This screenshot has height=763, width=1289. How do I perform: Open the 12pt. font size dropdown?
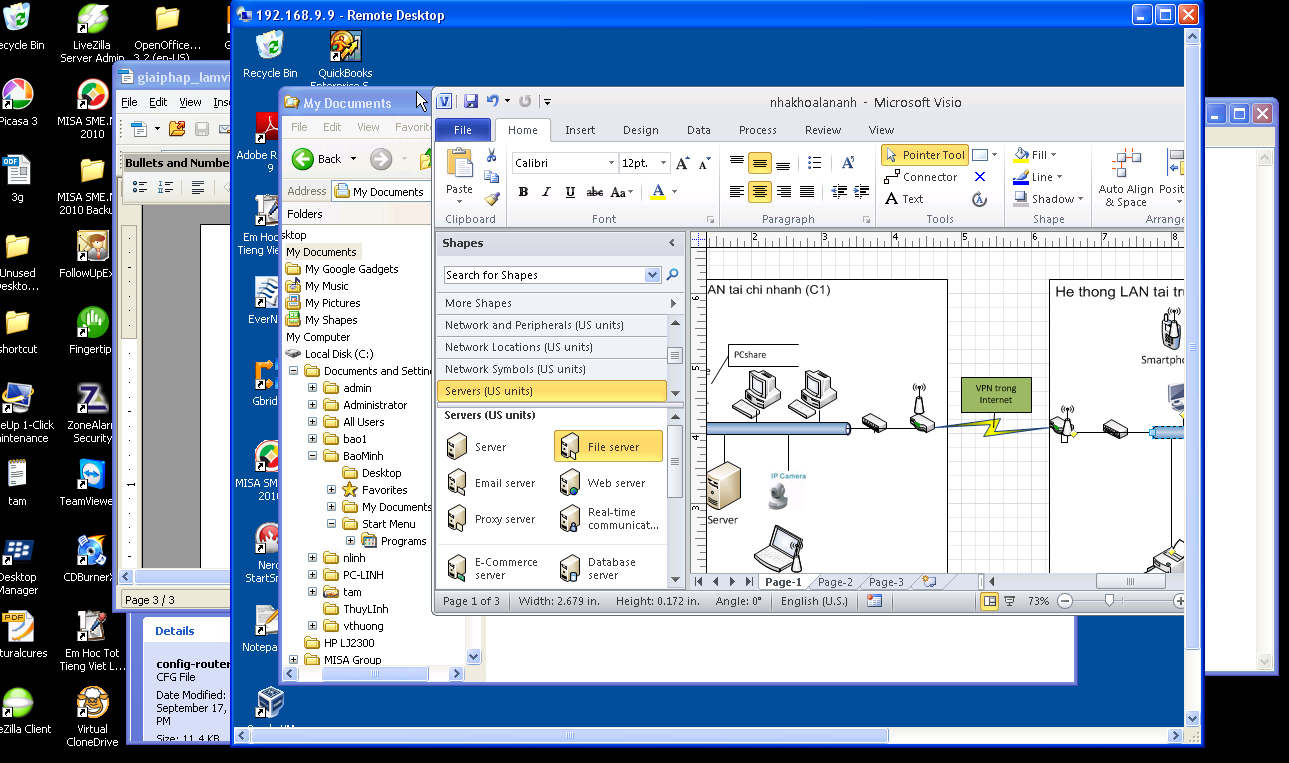[663, 163]
